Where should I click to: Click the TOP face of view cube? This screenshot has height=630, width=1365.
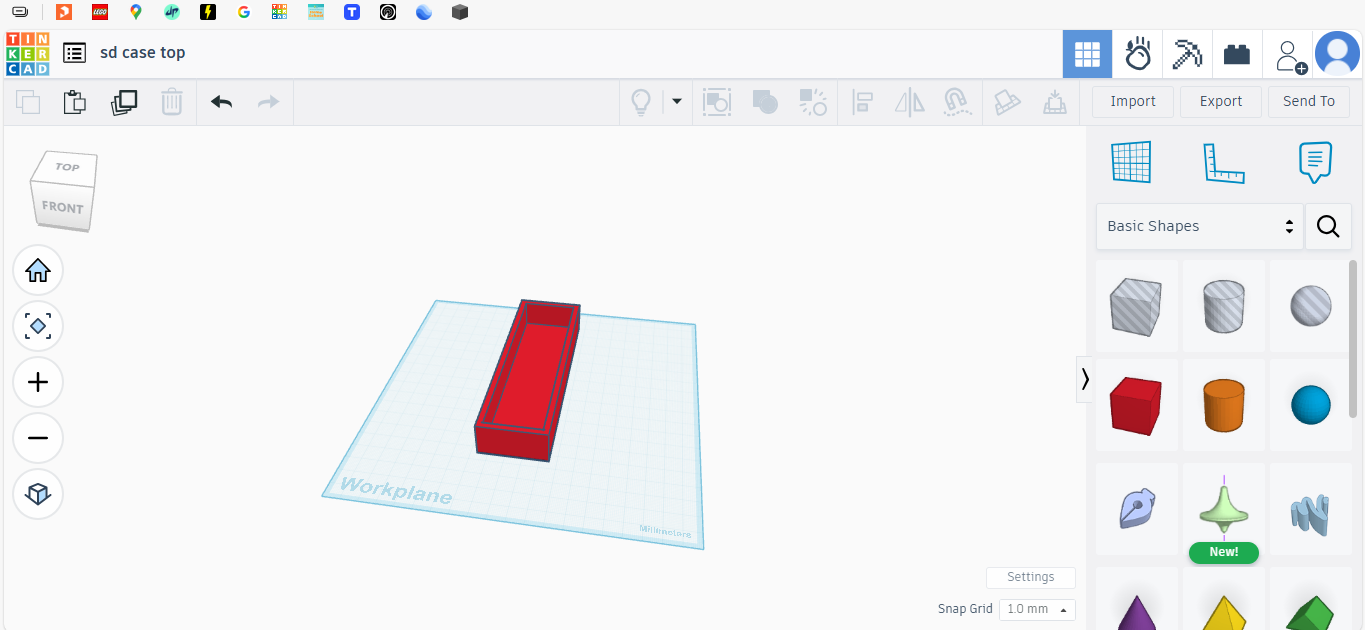67,167
